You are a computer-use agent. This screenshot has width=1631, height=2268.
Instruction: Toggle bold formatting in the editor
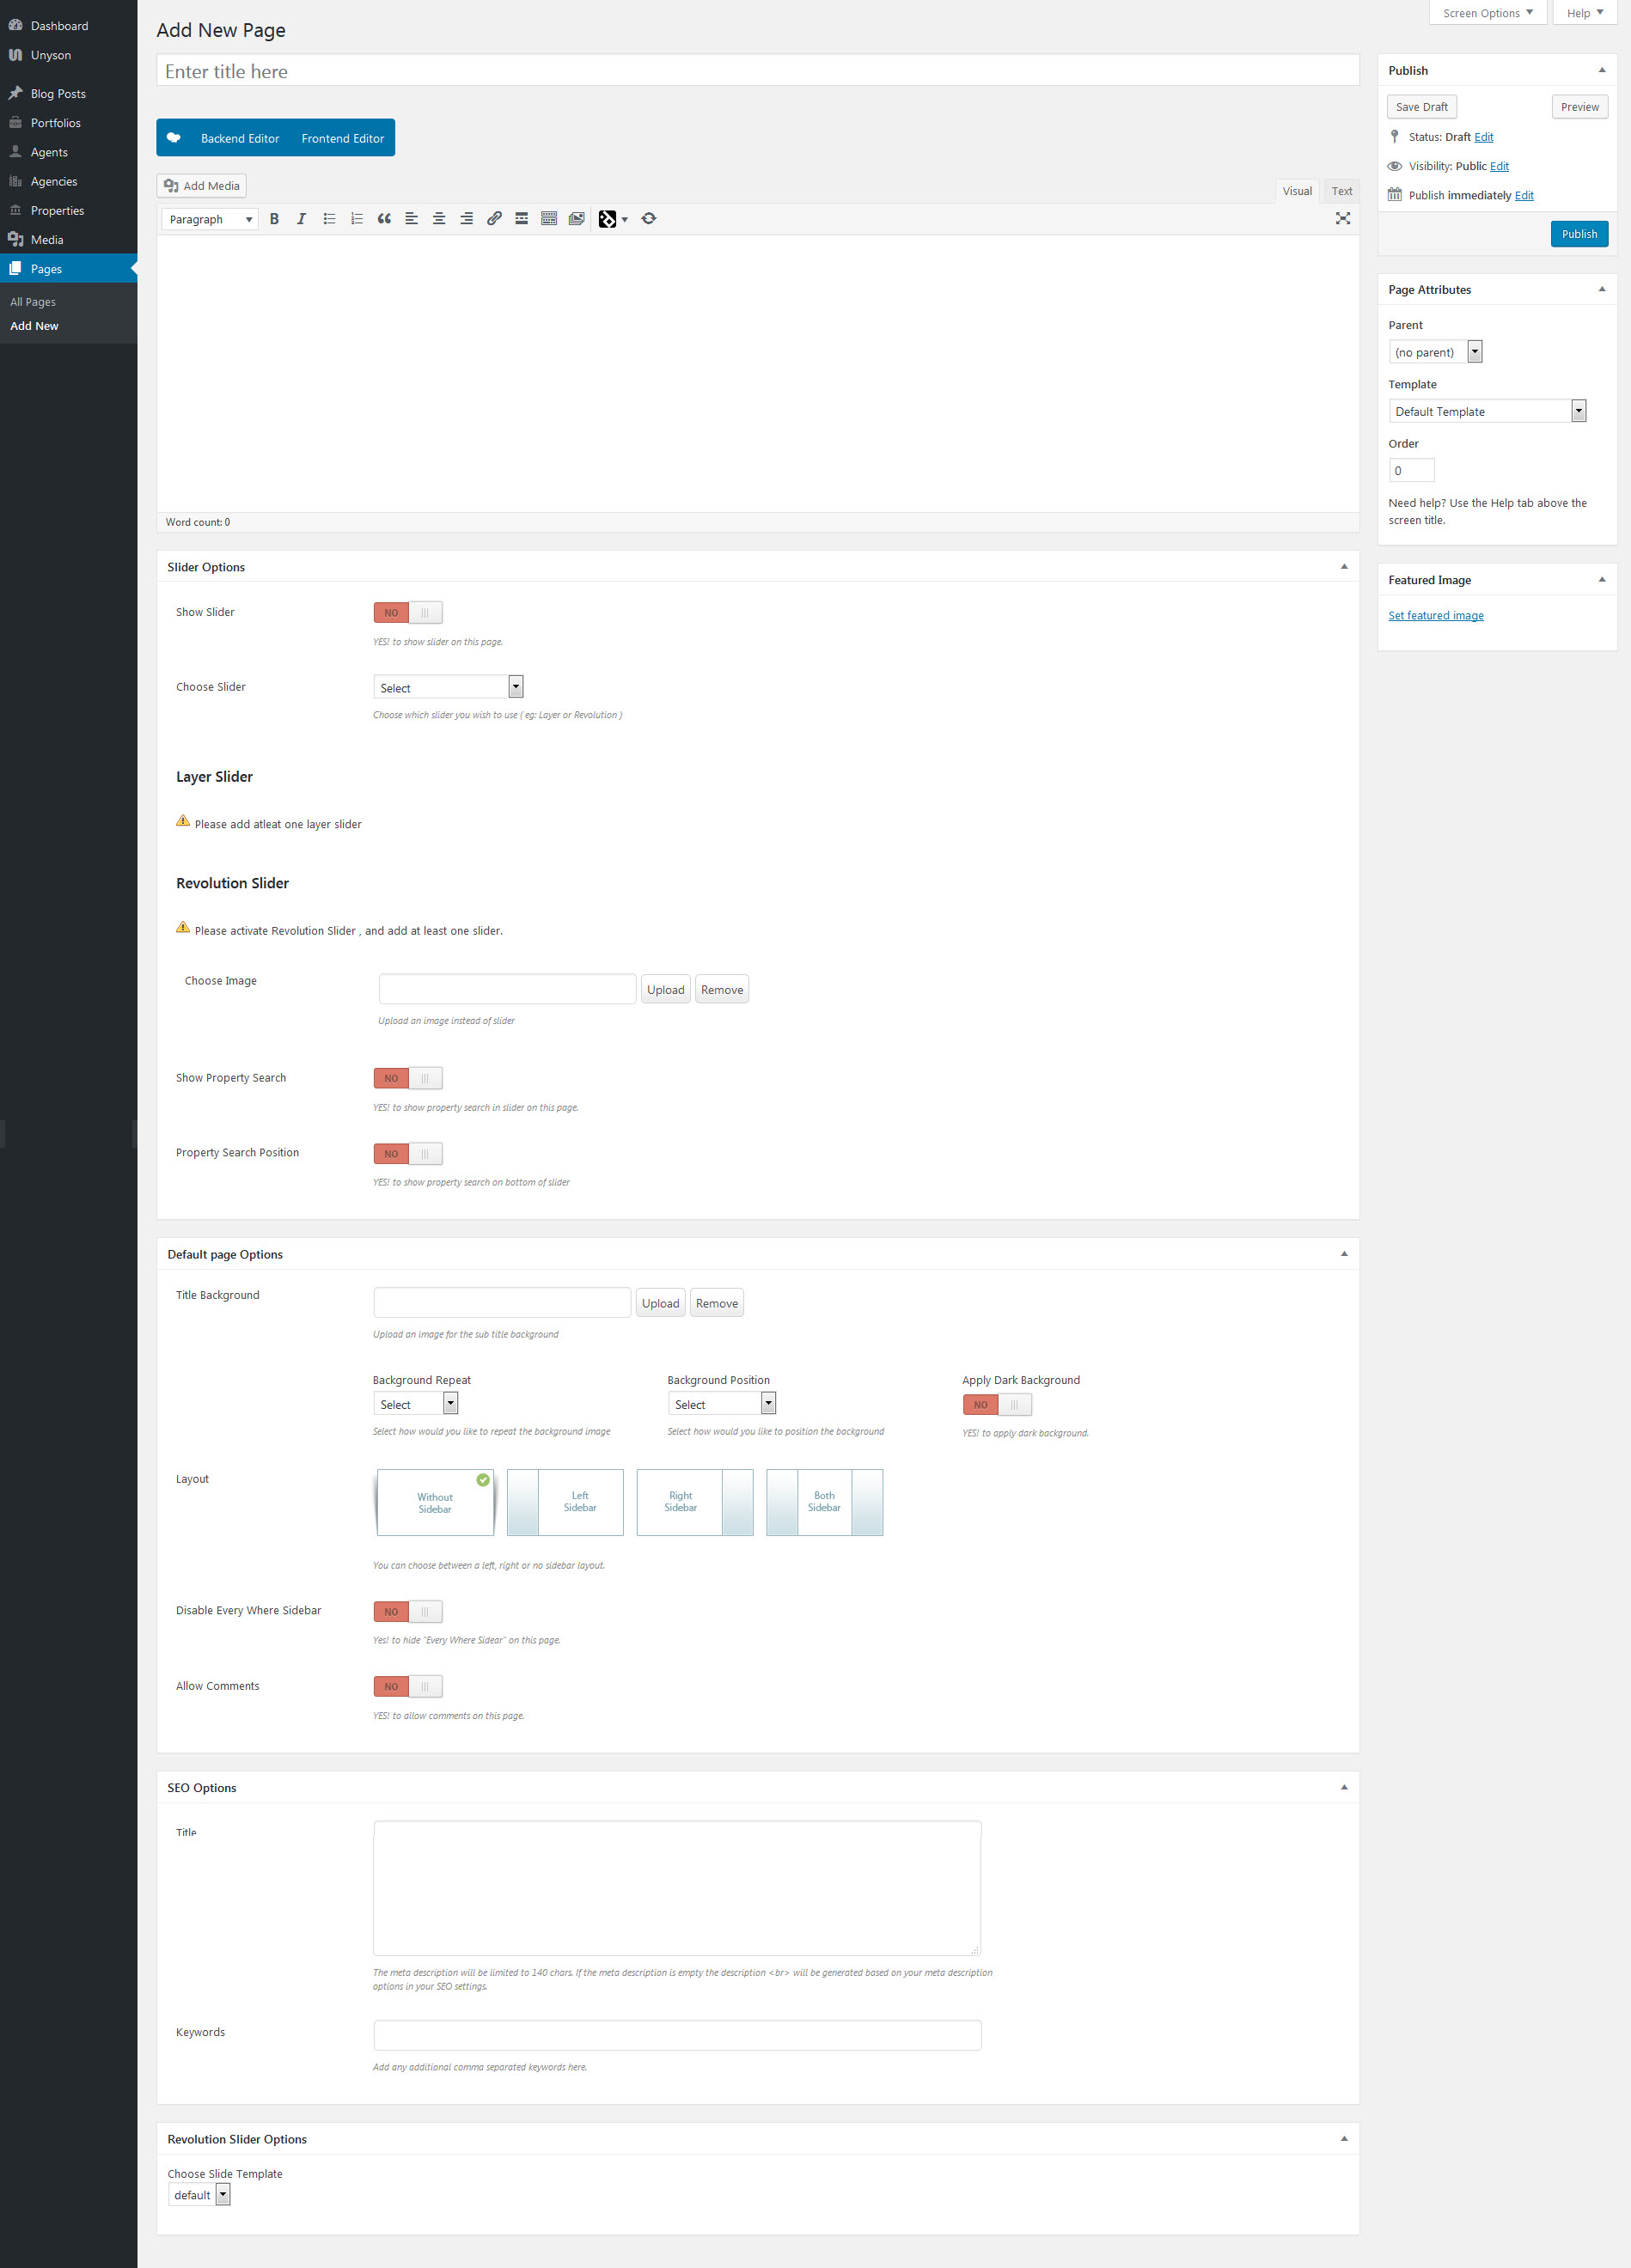[275, 218]
